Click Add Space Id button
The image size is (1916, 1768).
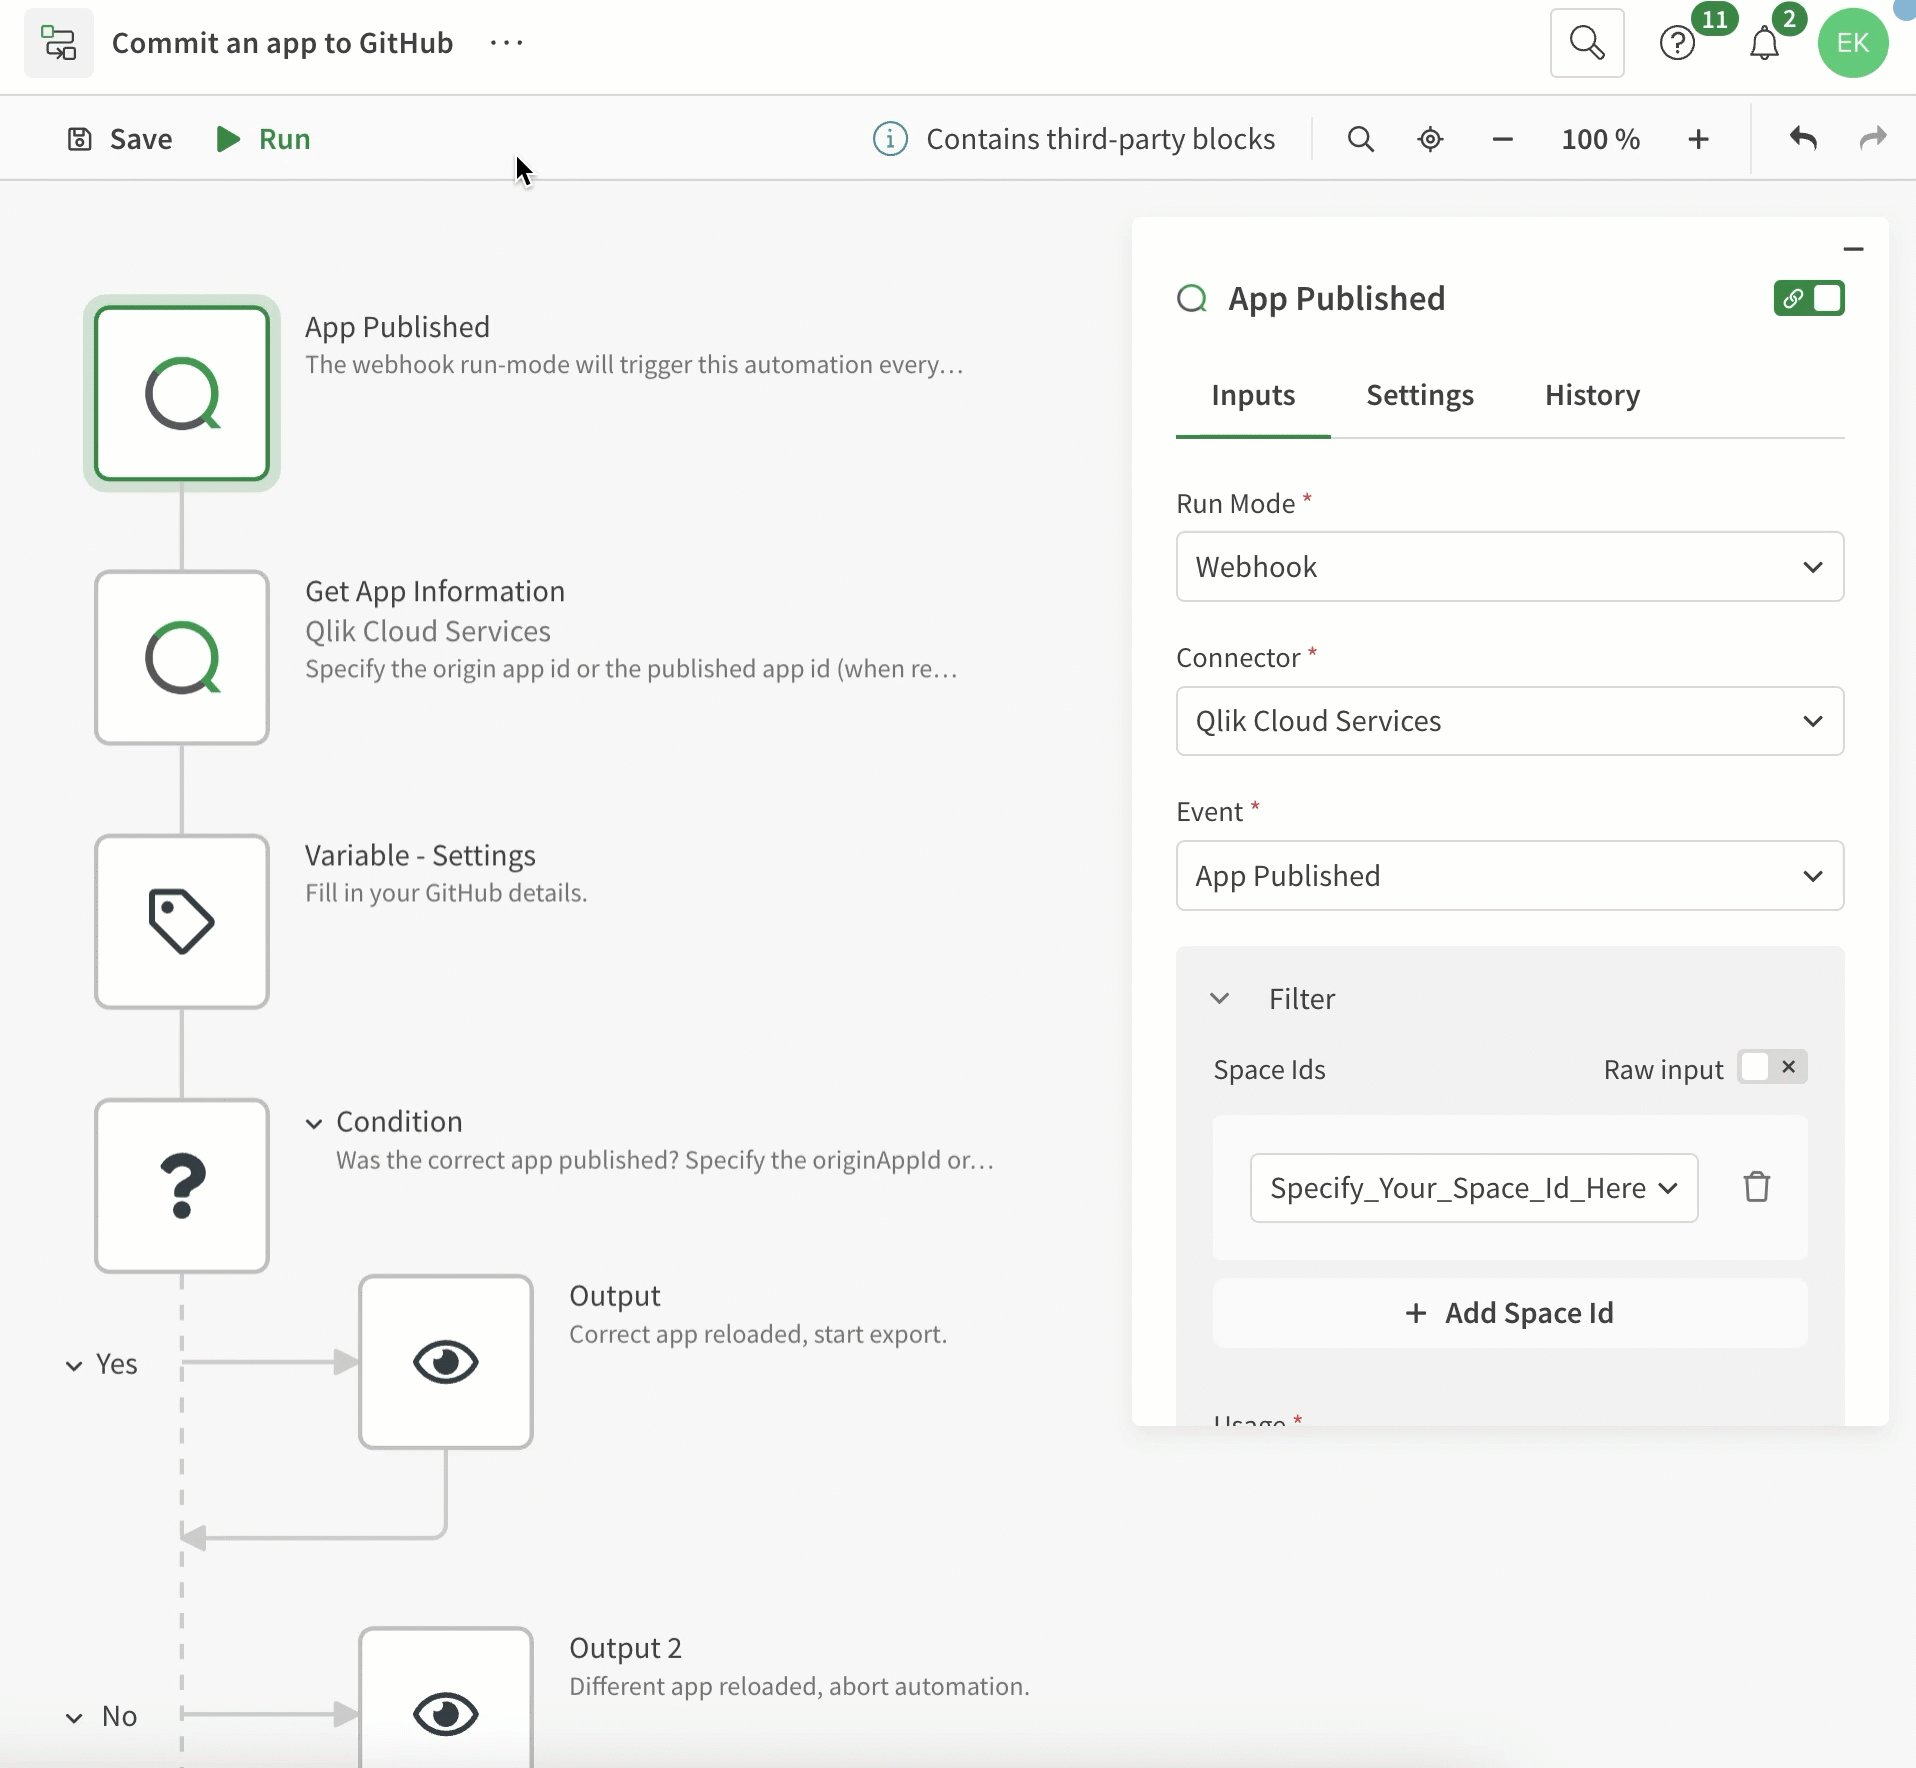point(1509,1313)
